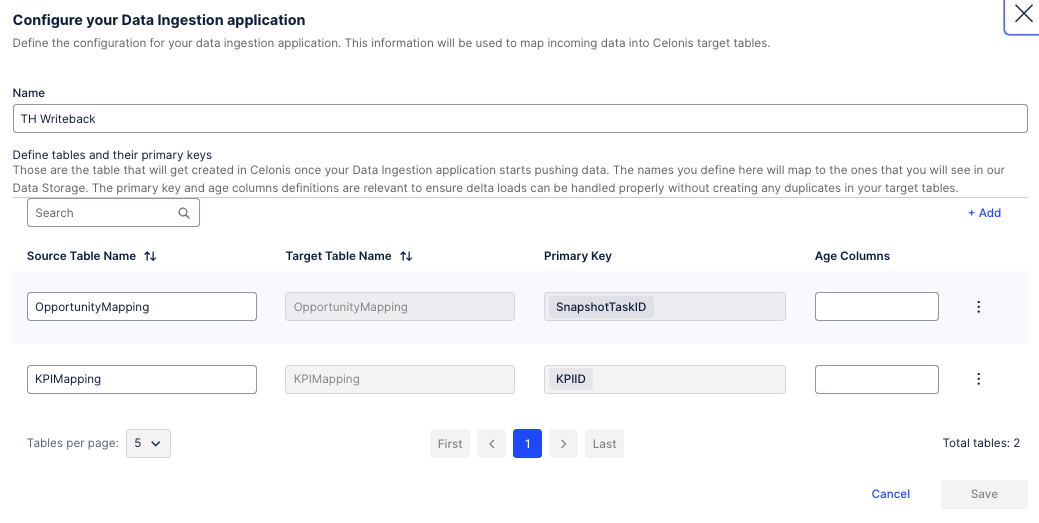Edit OpportunityMapping source table name field
The image size is (1039, 523).
[x=142, y=307]
